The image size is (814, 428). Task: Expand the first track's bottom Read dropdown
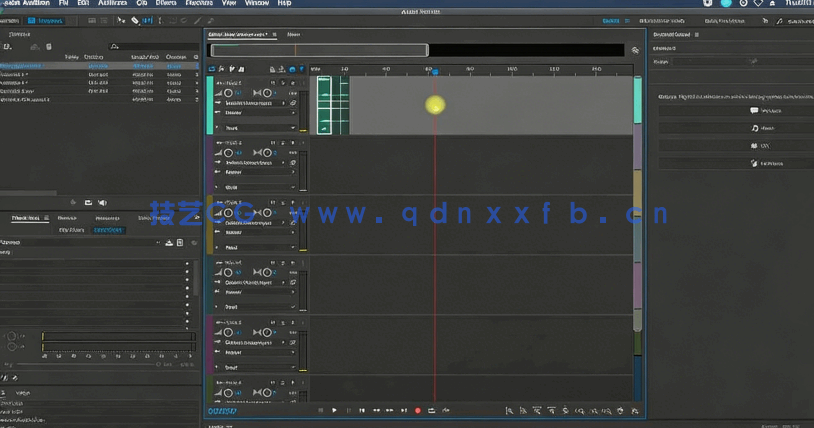293,128
